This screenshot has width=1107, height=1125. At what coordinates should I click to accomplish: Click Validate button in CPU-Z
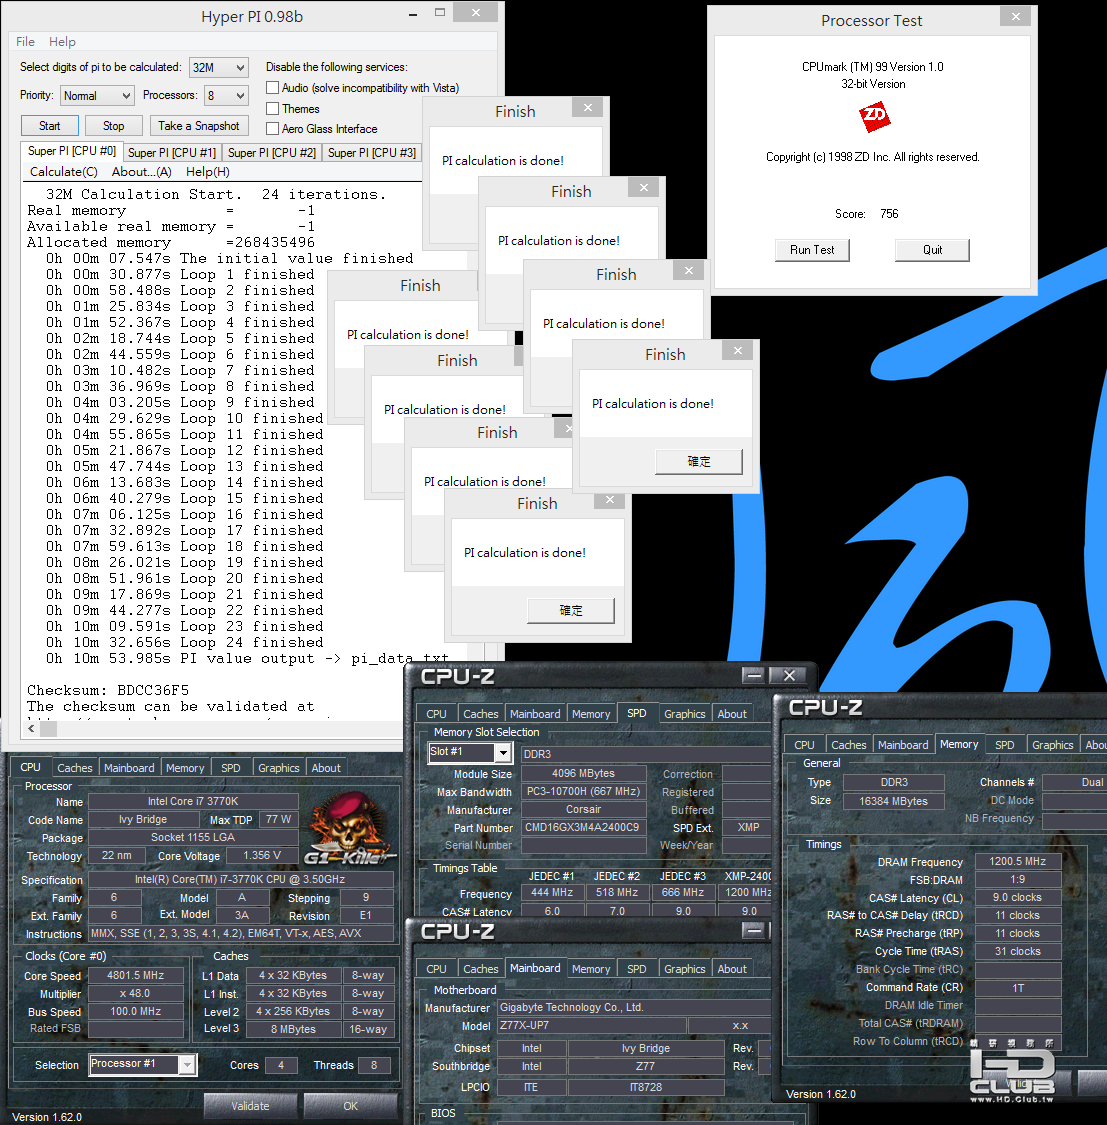[250, 1106]
